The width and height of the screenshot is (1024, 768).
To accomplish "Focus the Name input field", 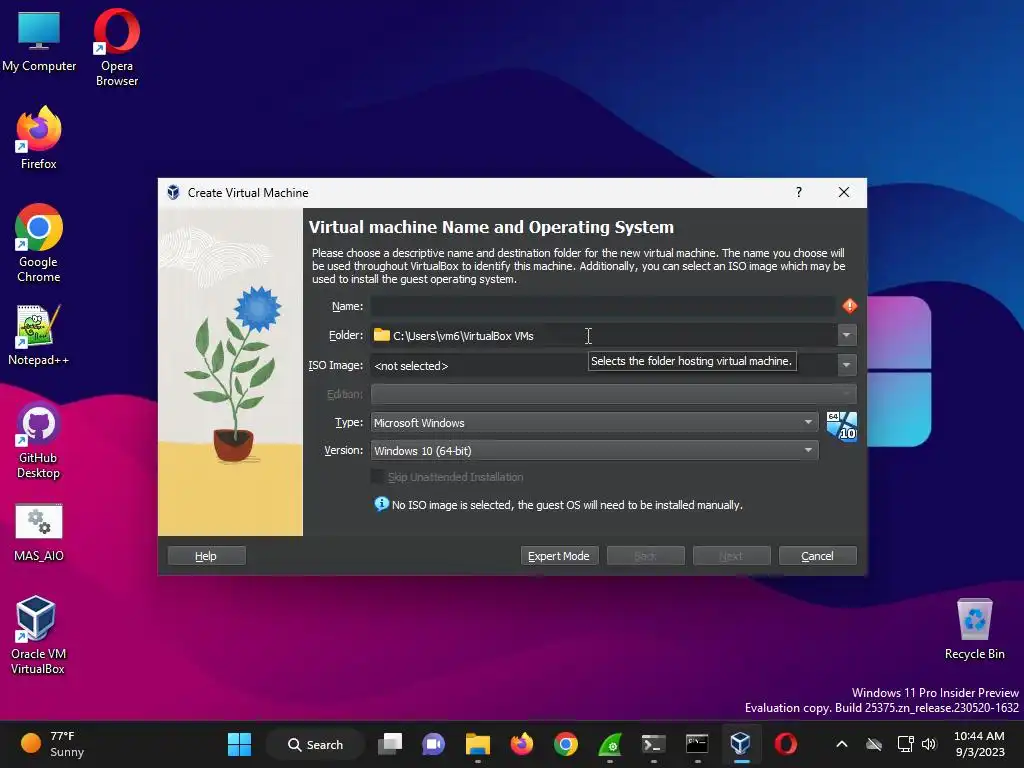I will (x=603, y=306).
